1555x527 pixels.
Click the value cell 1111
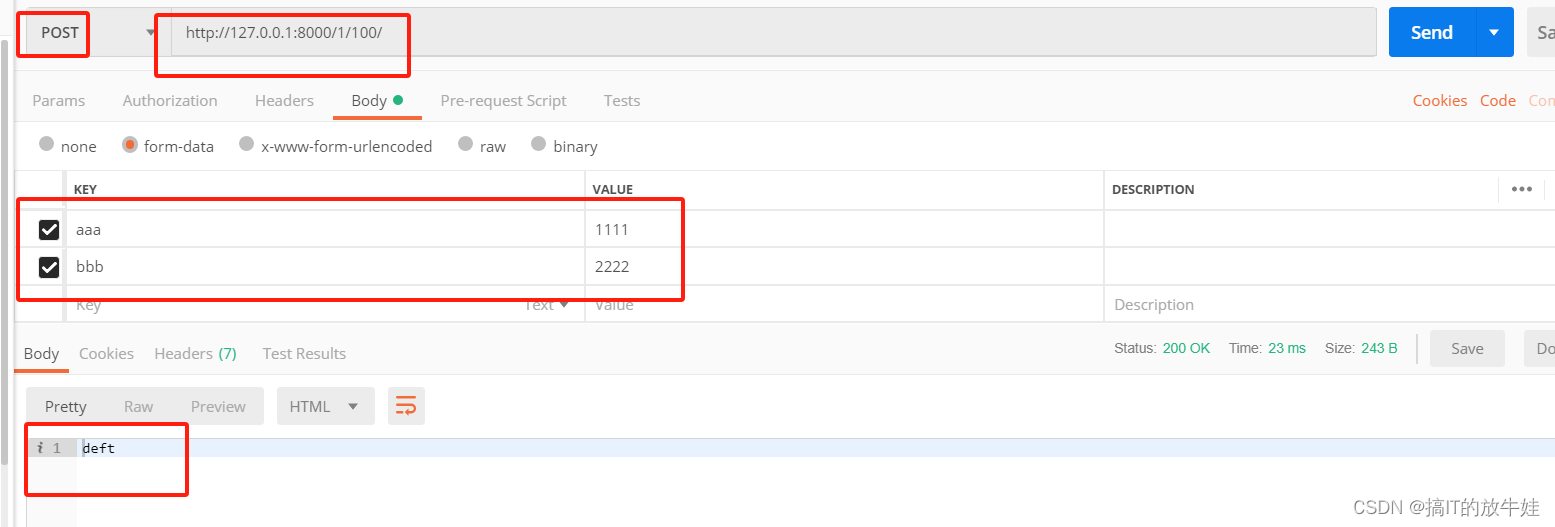click(844, 230)
